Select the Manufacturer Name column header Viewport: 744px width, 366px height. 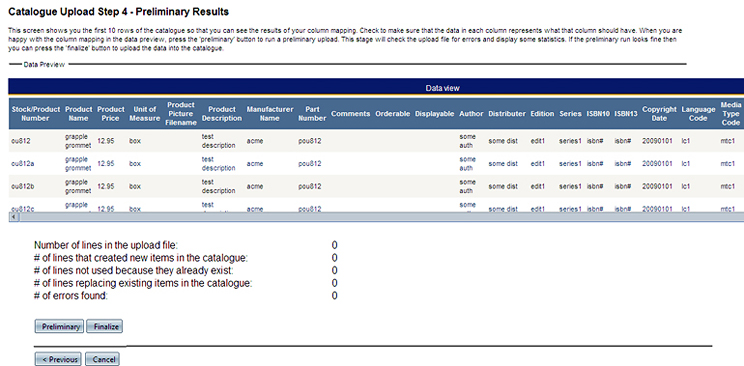pyautogui.click(x=270, y=114)
